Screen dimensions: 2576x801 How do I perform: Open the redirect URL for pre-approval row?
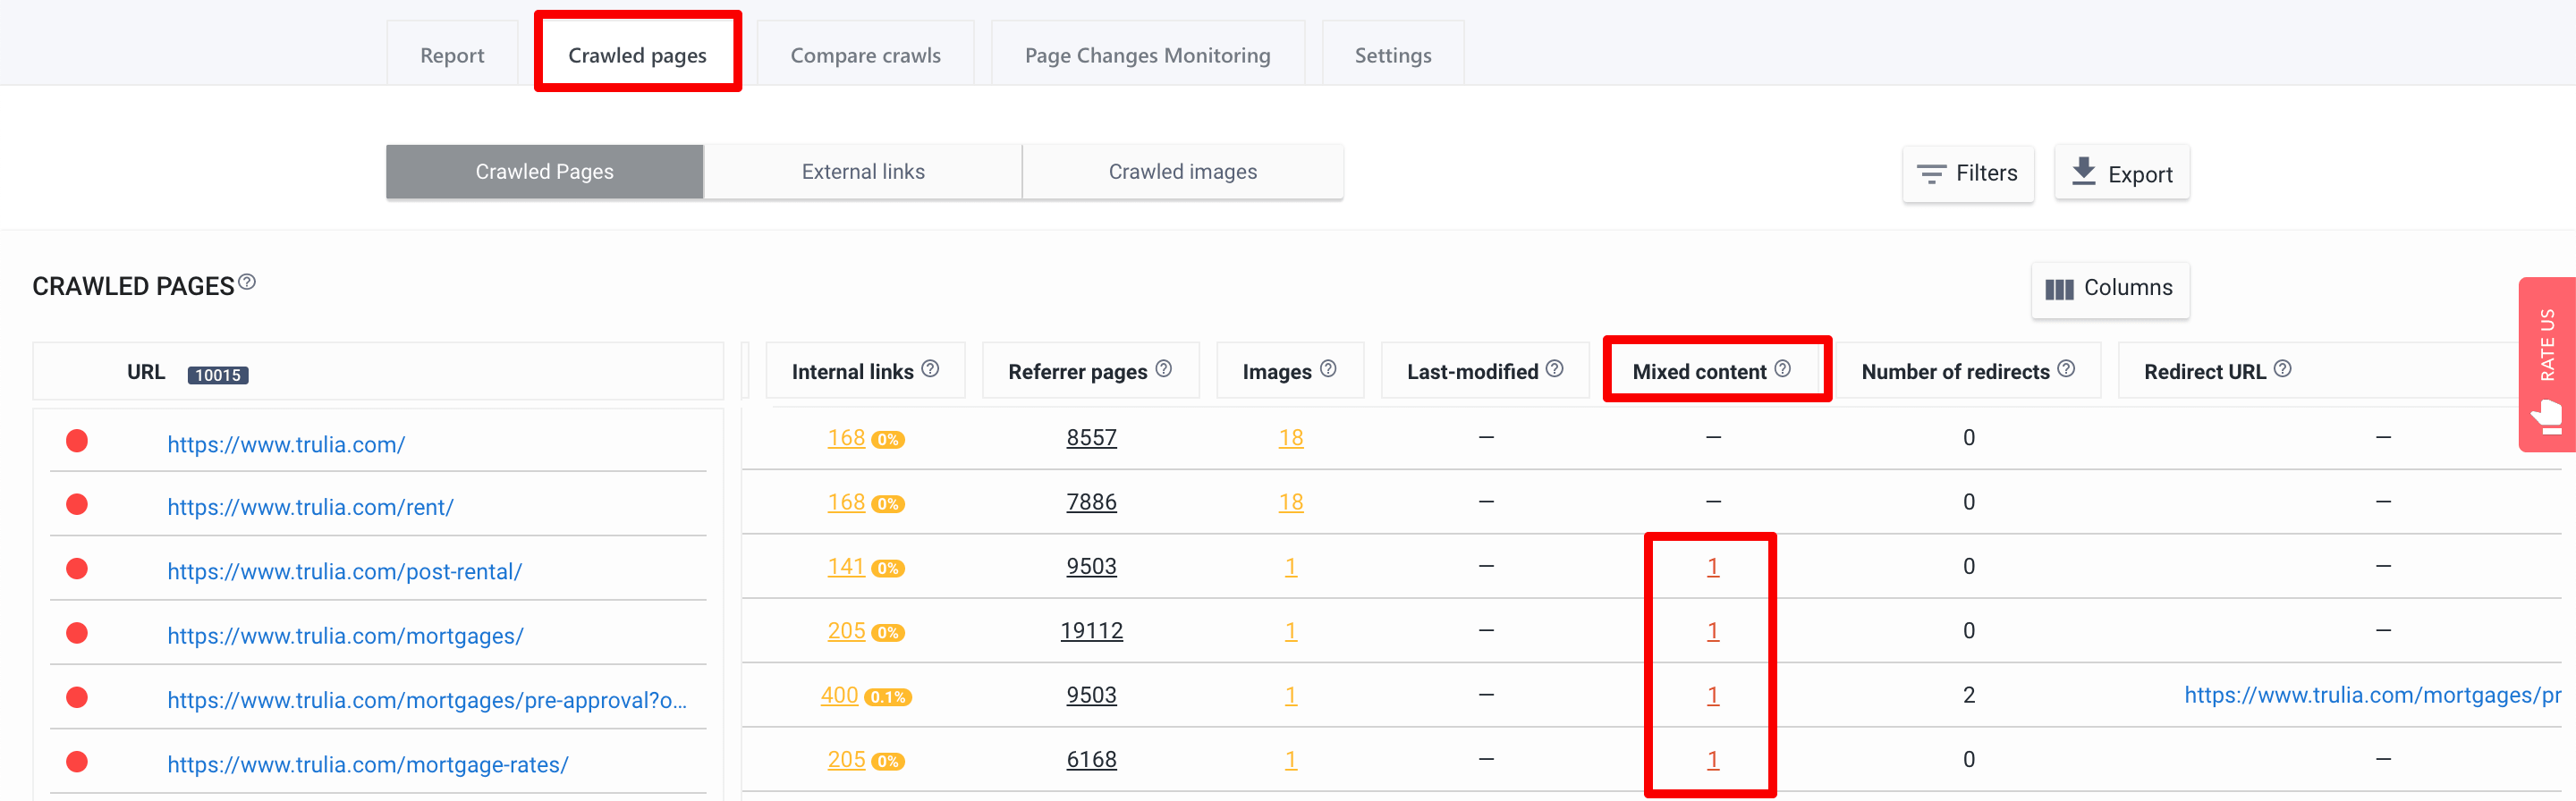(x=2372, y=695)
